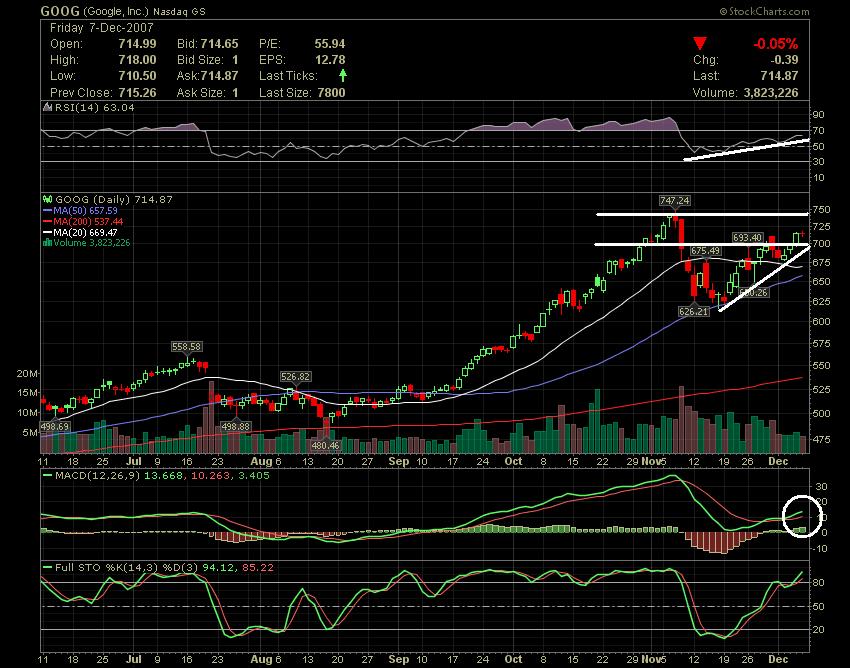
Task: Click the 660.26 price marker
Action: (754, 292)
